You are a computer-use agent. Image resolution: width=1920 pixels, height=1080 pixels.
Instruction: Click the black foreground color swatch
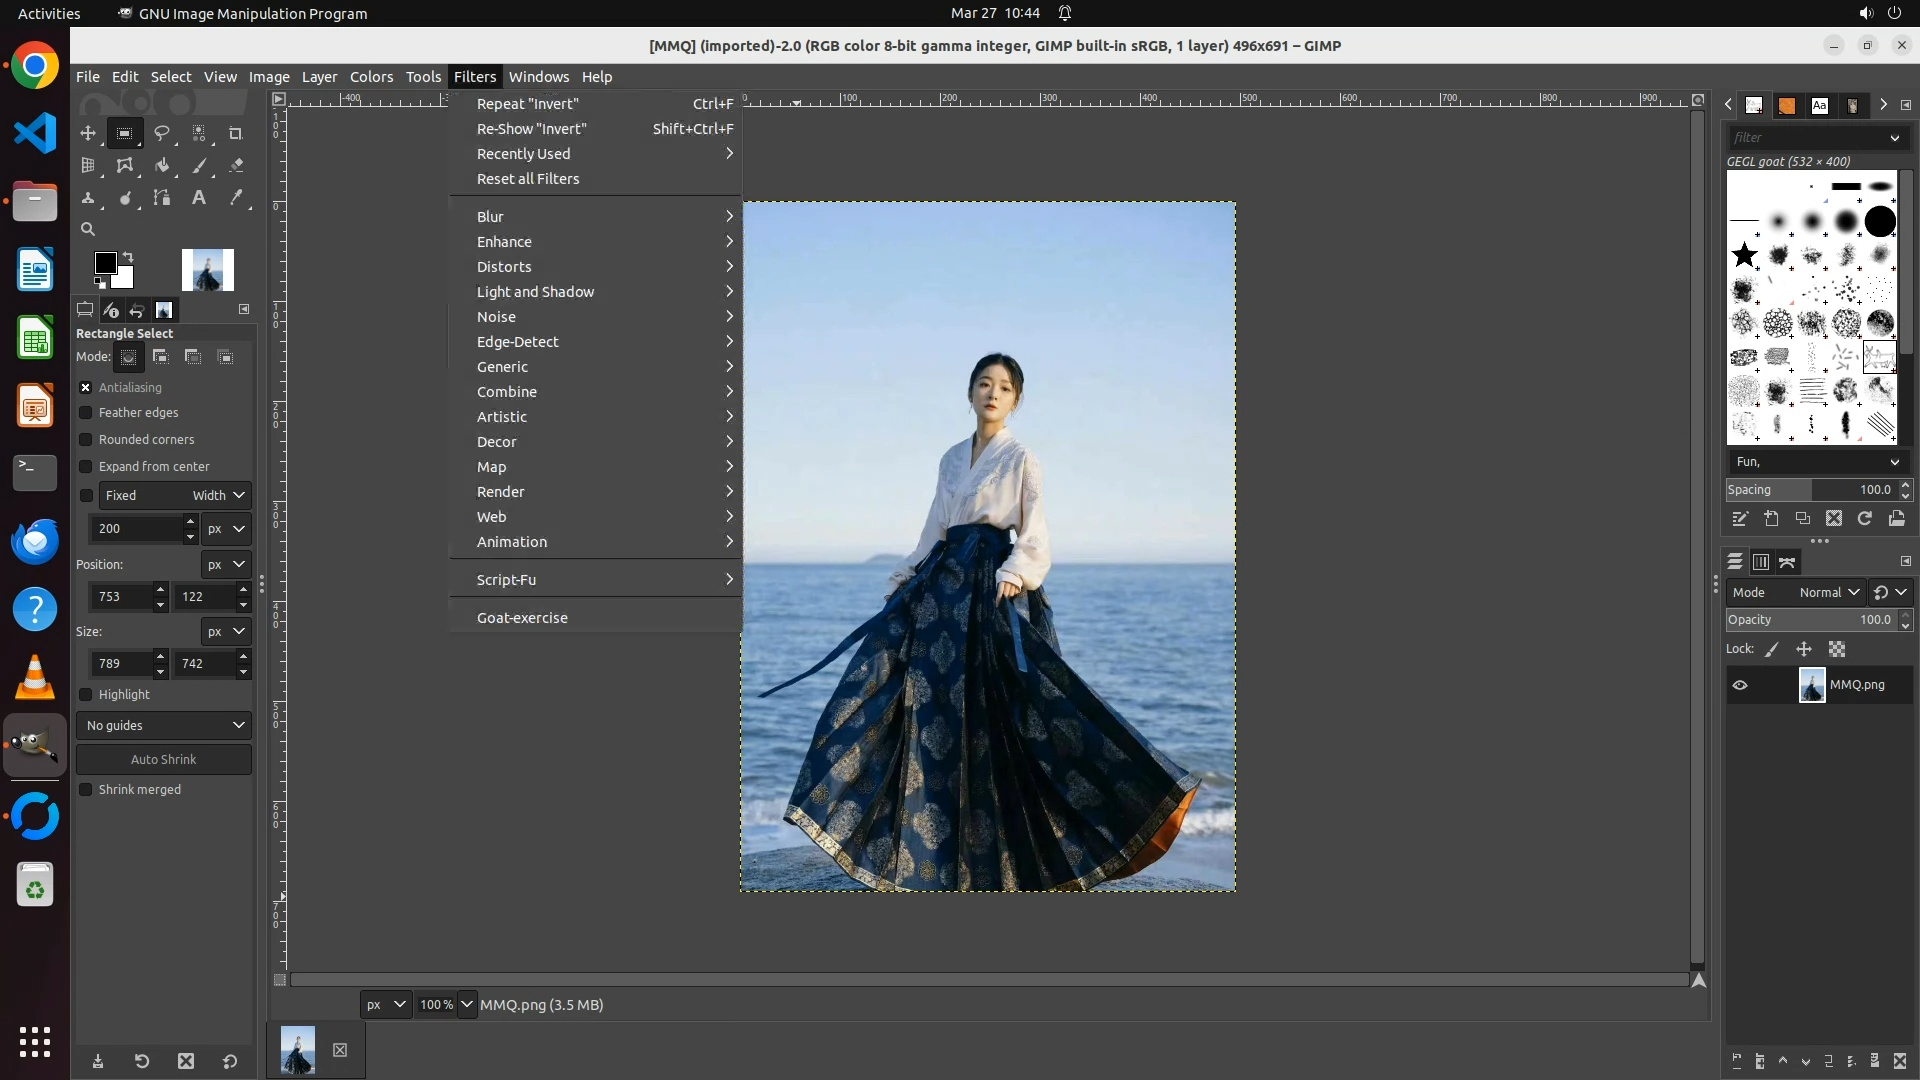pos(104,262)
